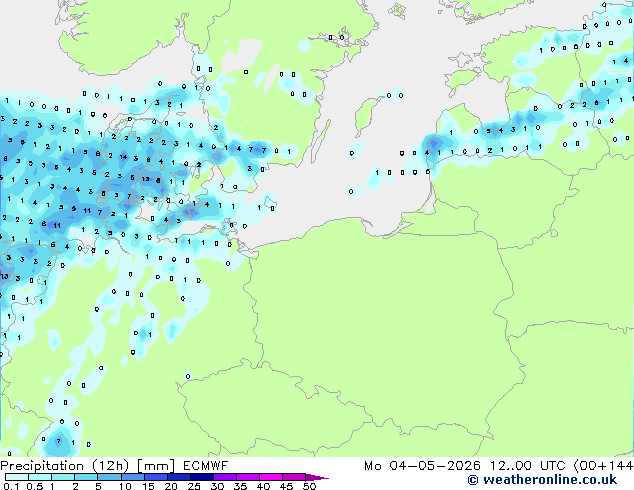This screenshot has width=634, height=490.
Task: Click the legend color between 15 and 20
Action: point(156,477)
